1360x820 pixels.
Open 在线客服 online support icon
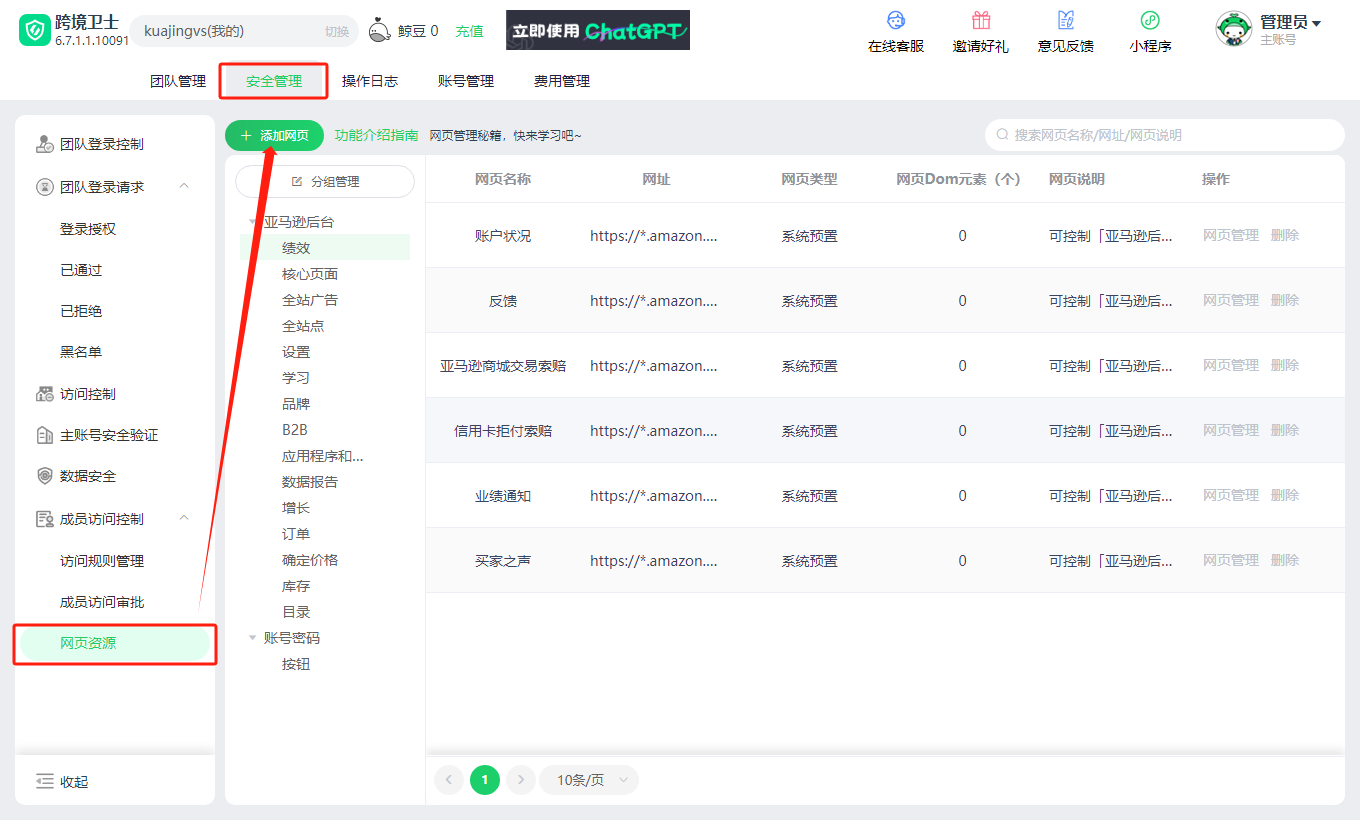click(x=896, y=20)
